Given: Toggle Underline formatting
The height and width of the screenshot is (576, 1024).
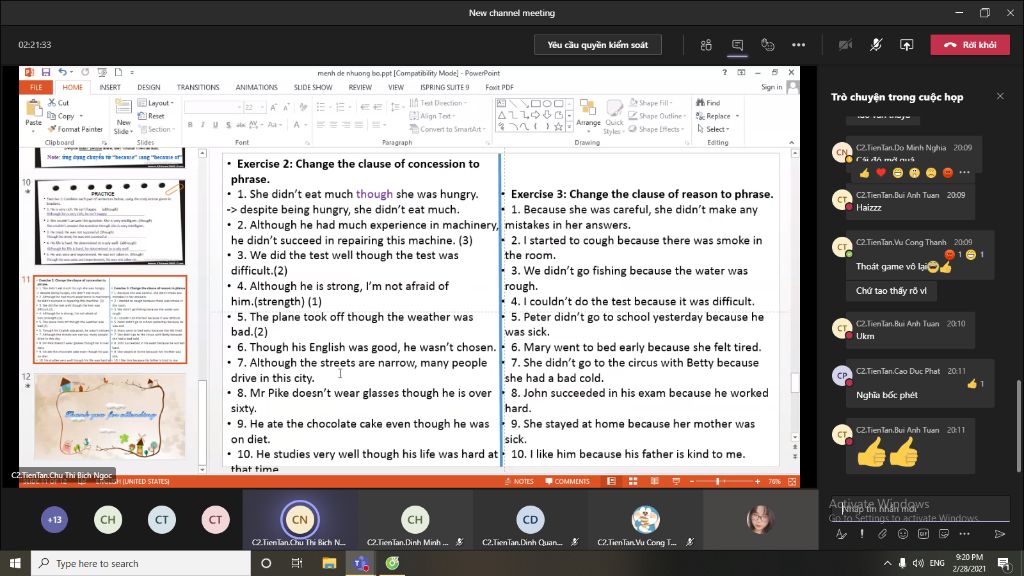Looking at the screenshot, I should point(215,125).
